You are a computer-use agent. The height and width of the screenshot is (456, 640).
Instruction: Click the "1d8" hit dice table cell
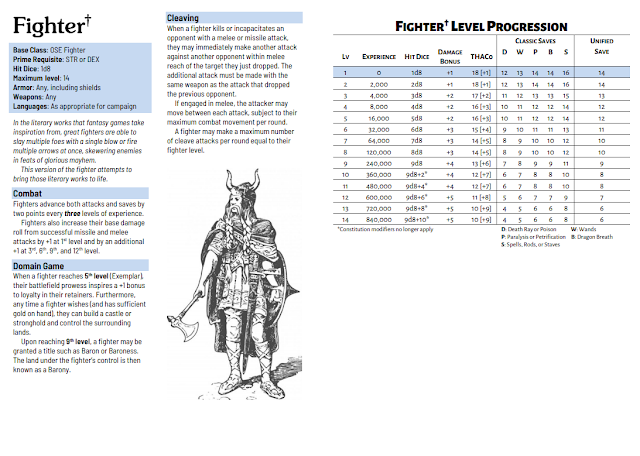pyautogui.click(x=416, y=73)
